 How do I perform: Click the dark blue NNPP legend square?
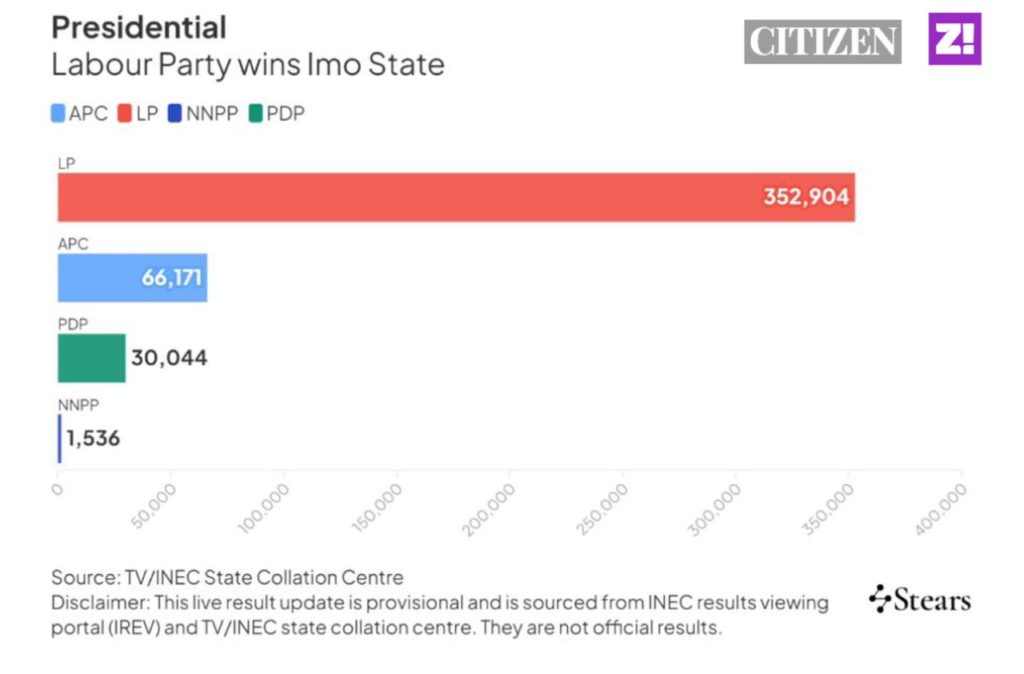coord(175,114)
